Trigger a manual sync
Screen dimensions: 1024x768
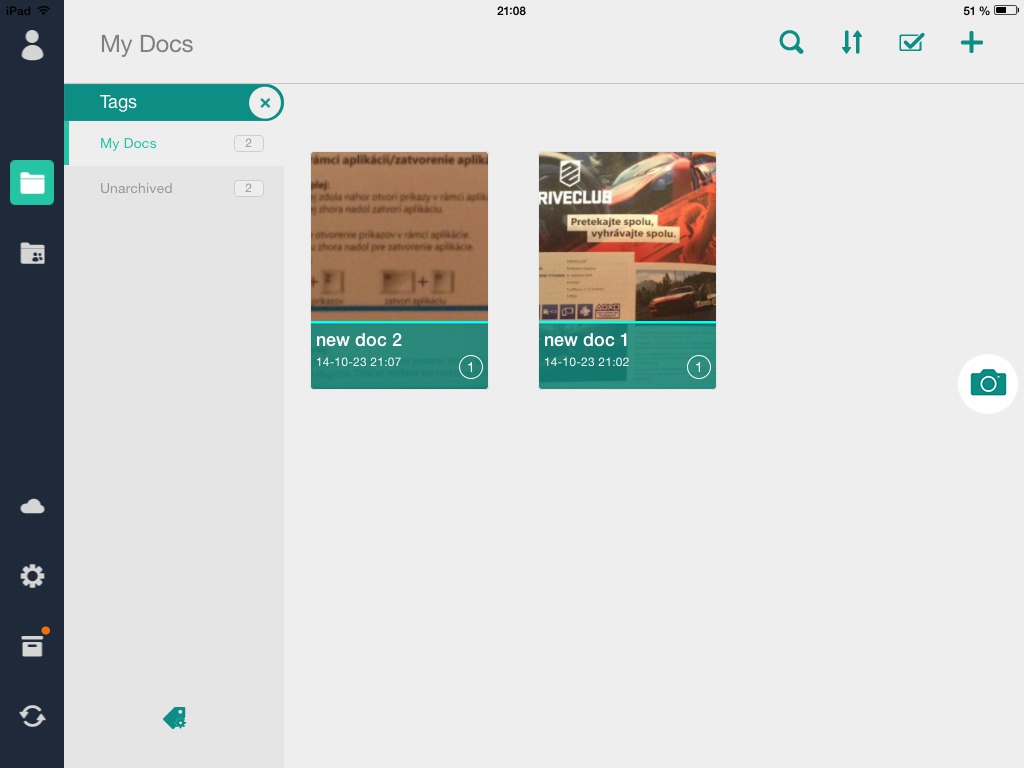point(32,716)
